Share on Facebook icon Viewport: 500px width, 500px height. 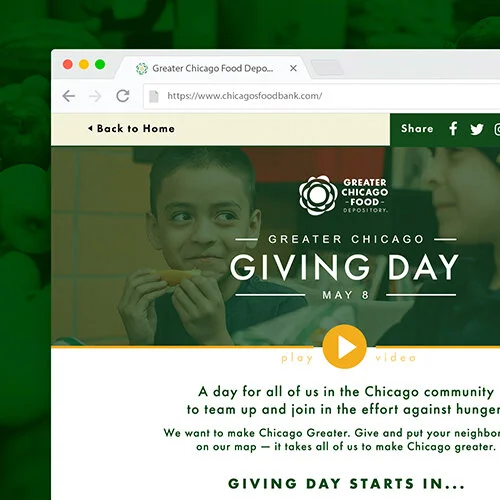pos(453,128)
